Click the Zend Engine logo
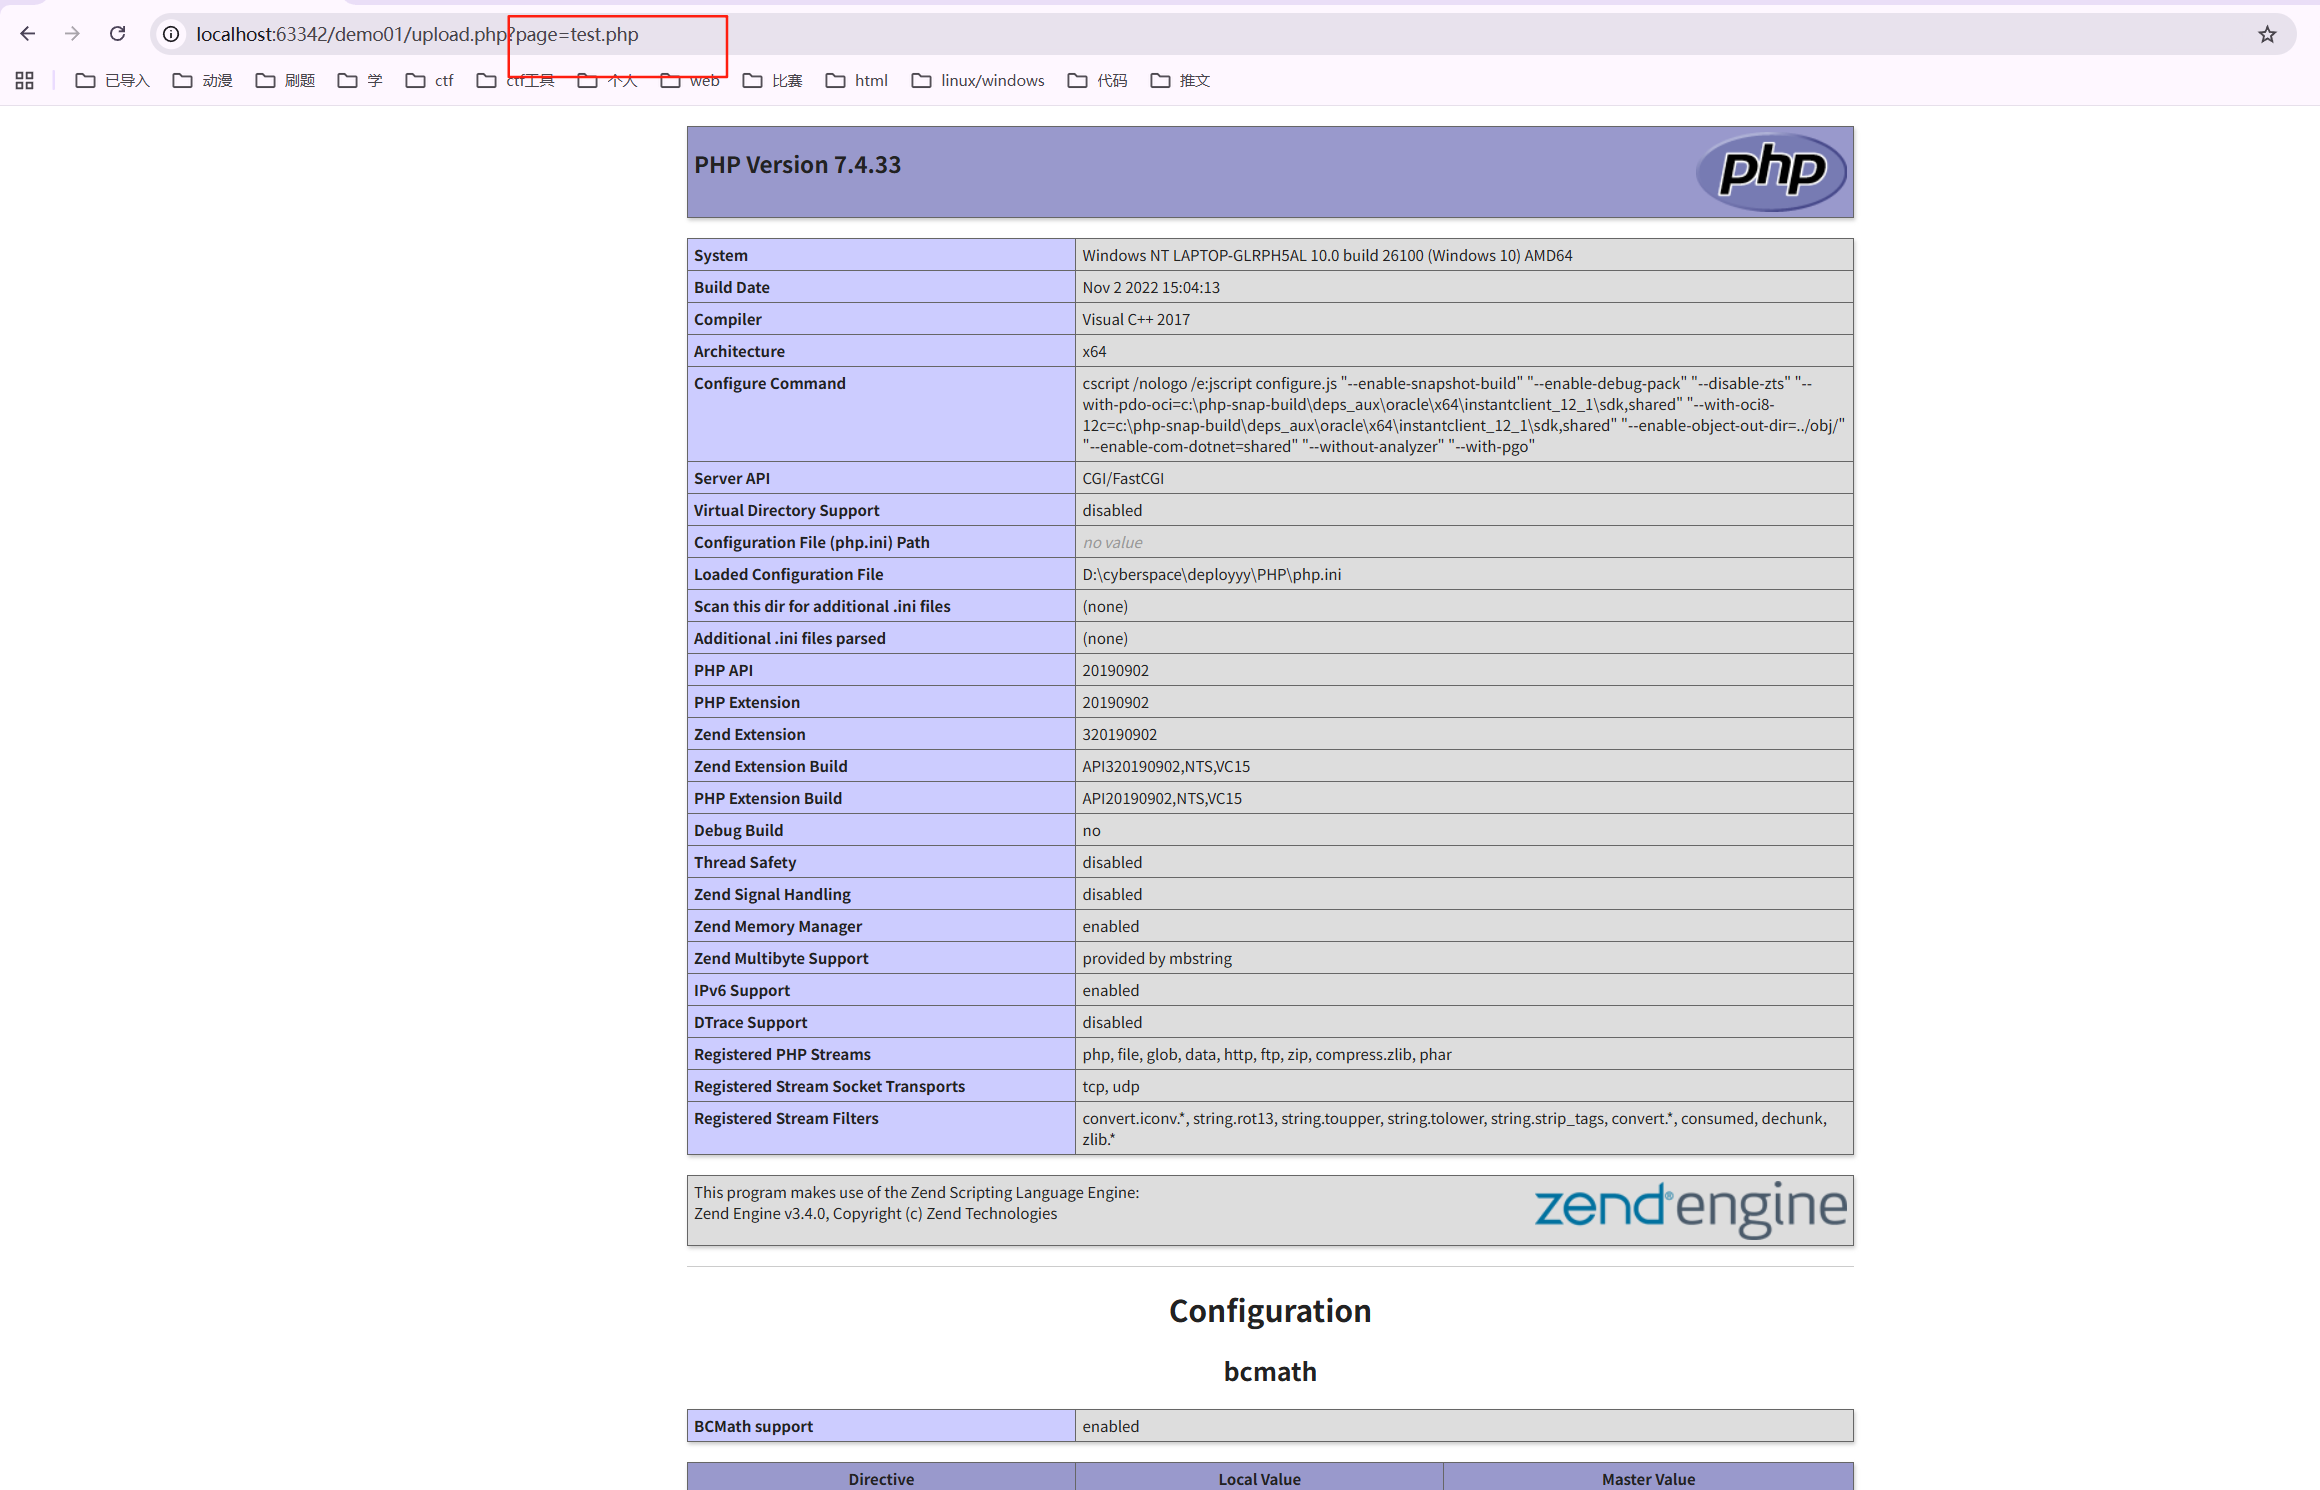This screenshot has height=1490, width=2320. (1690, 1208)
